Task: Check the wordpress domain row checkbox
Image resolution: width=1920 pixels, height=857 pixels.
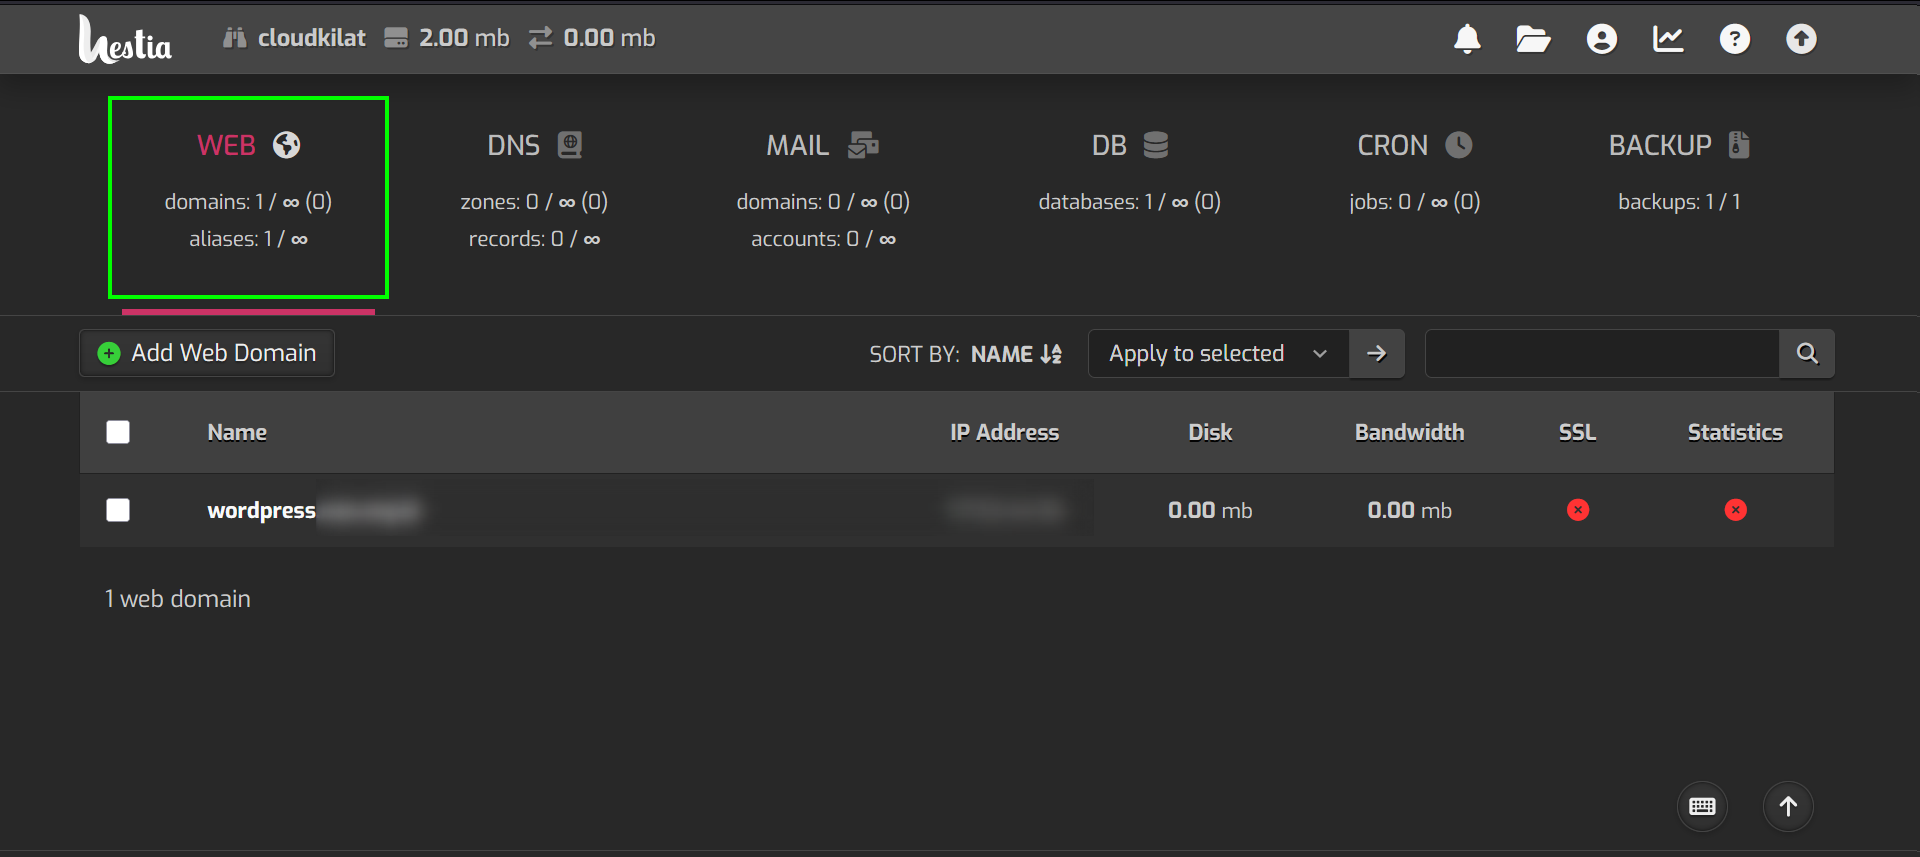Action: [x=118, y=510]
